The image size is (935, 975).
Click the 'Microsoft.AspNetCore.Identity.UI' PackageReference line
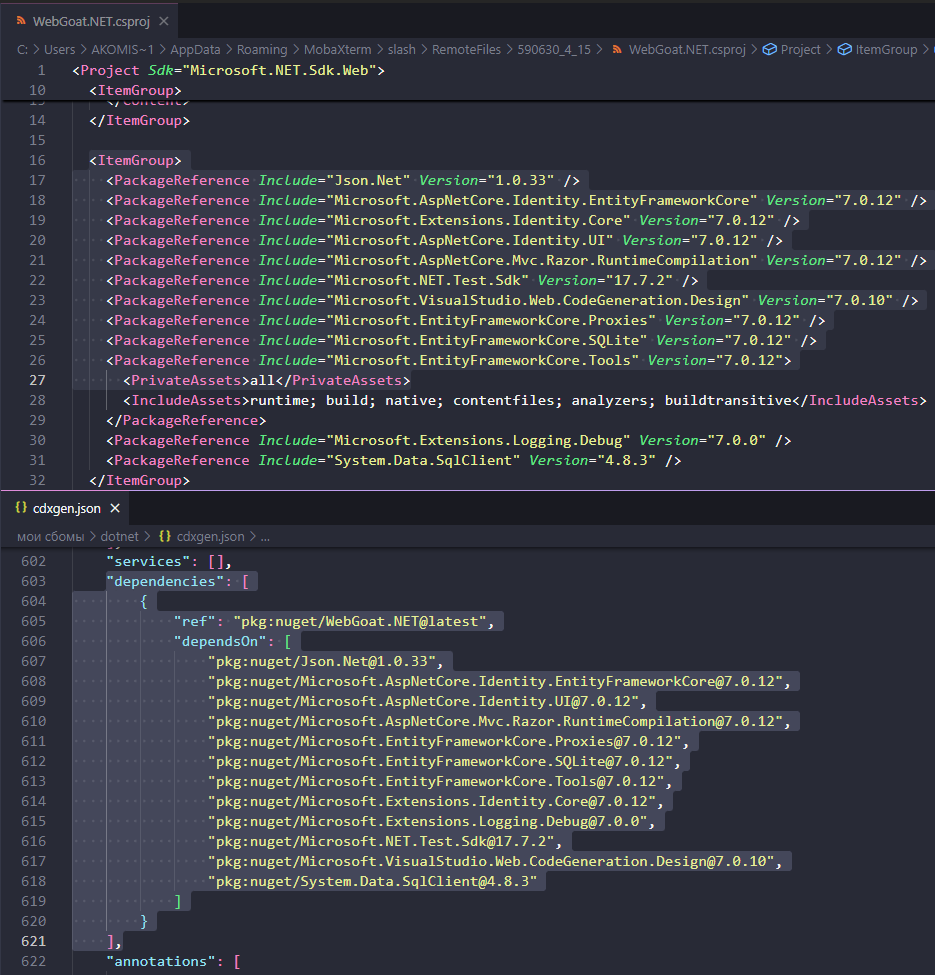[x=444, y=241]
